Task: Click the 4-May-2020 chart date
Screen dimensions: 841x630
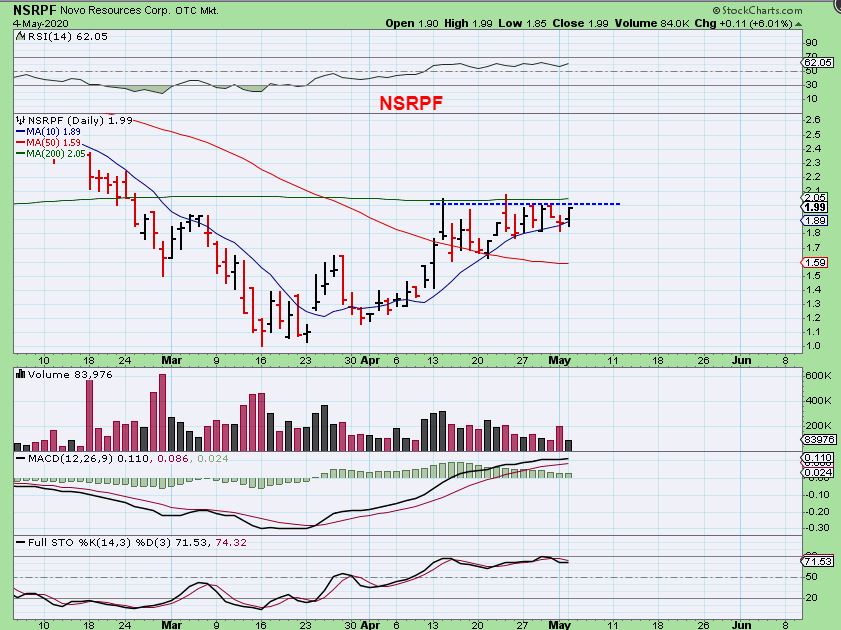Action: click(41, 24)
